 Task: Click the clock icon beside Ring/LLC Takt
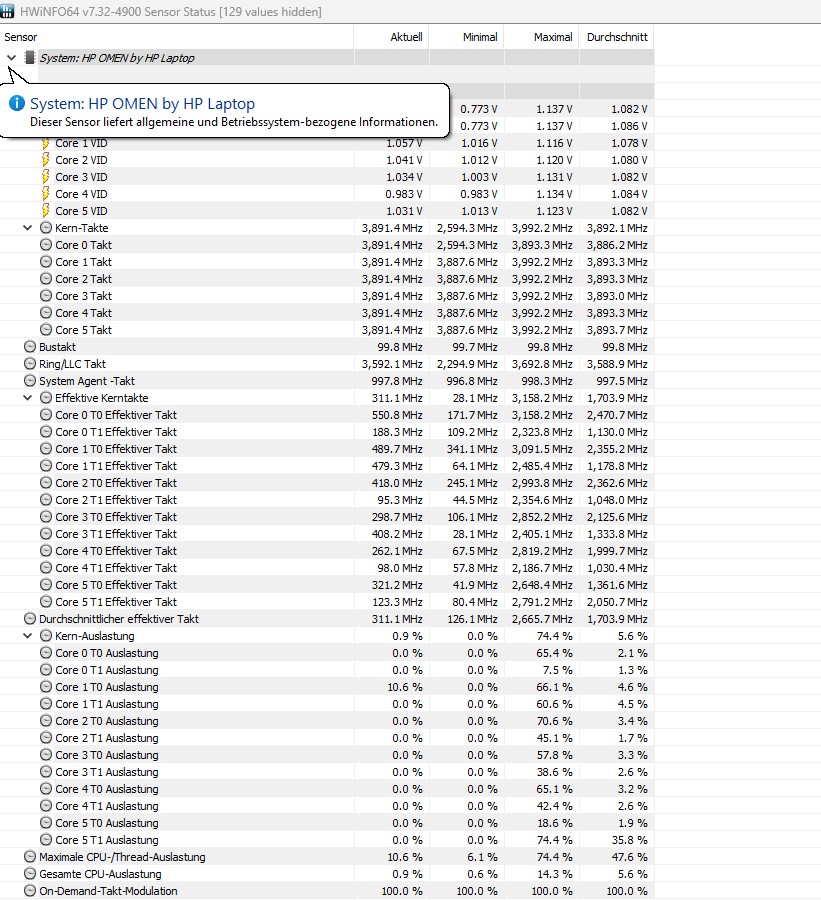[x=30, y=364]
